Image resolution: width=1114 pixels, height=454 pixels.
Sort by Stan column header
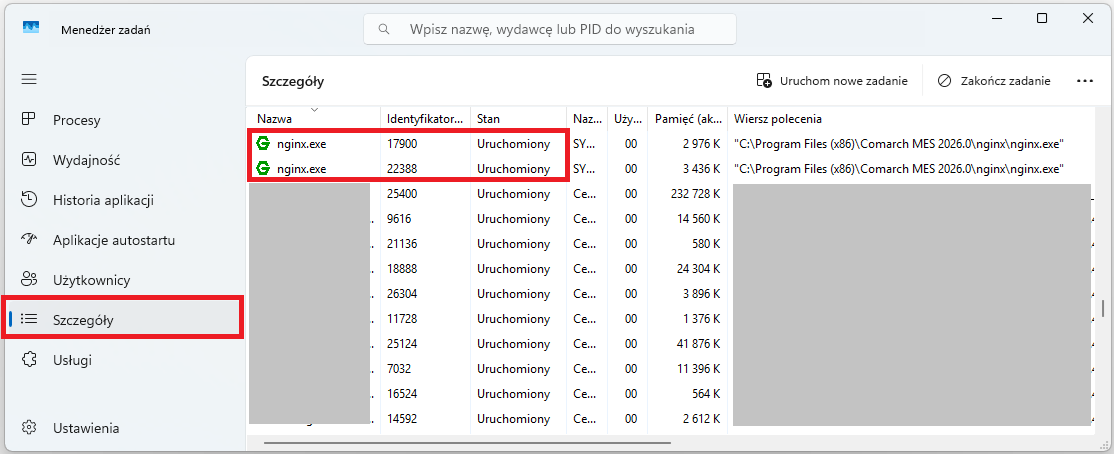click(x=518, y=119)
